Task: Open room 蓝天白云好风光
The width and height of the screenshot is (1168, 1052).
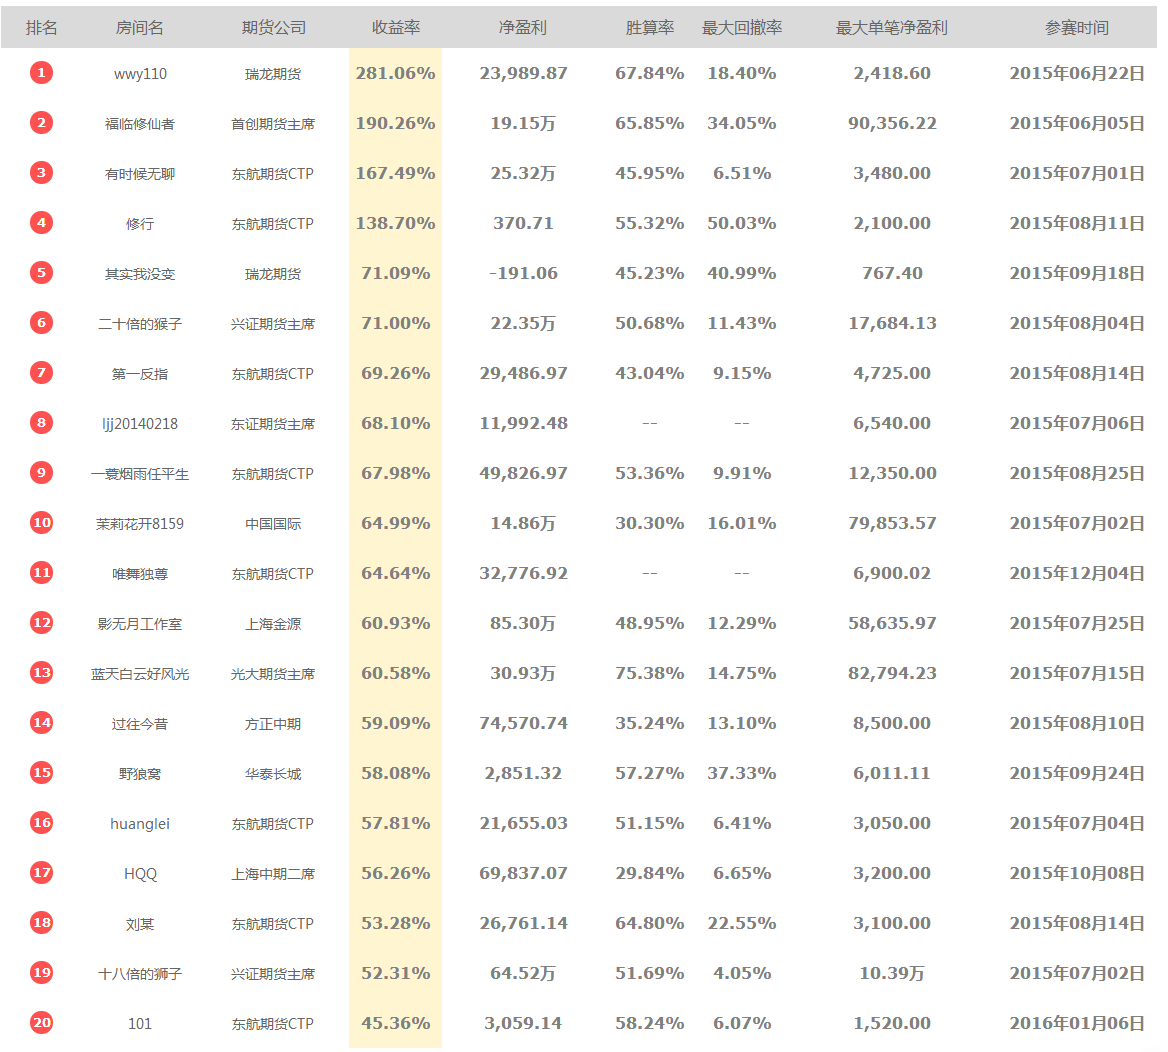Action: pos(140,674)
